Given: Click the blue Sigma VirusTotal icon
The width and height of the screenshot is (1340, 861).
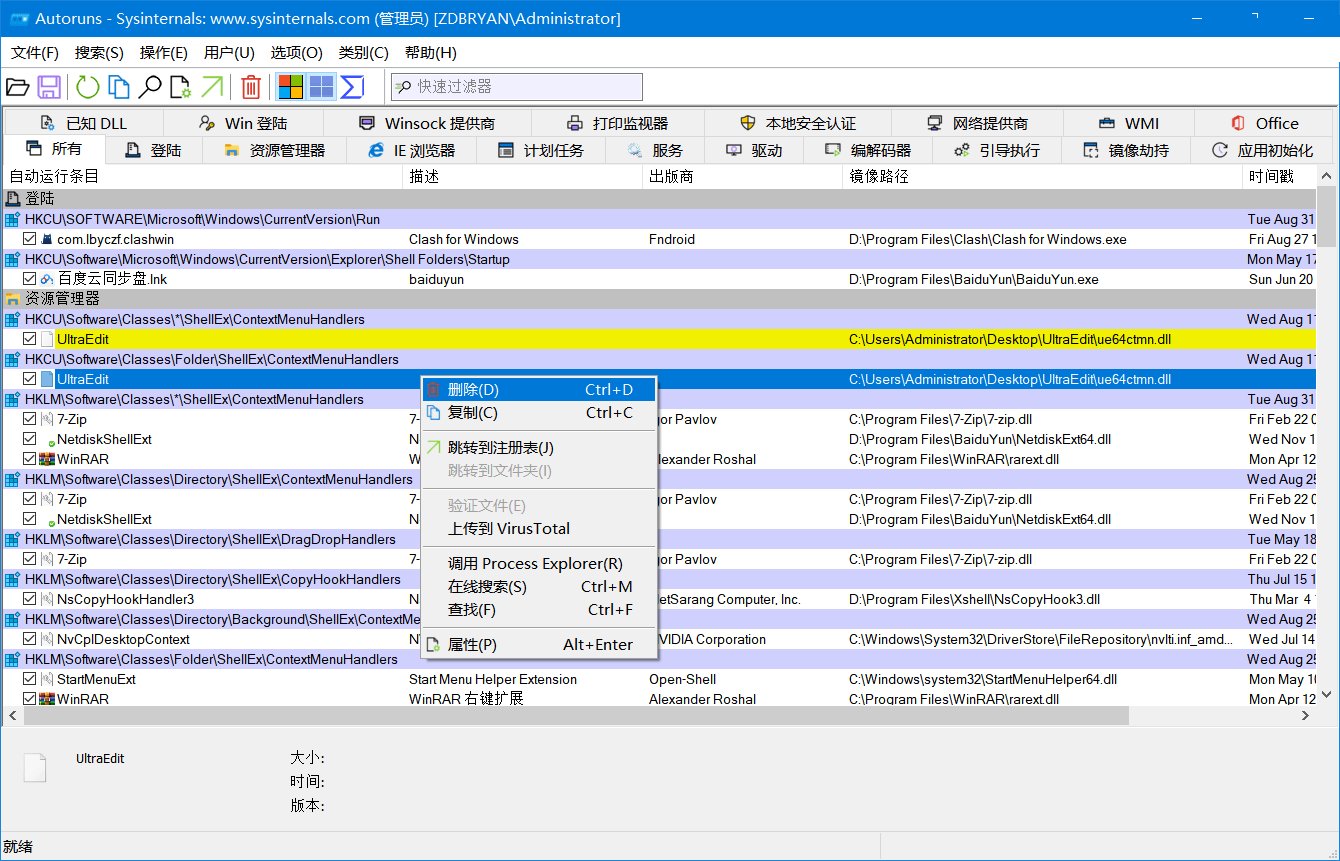Looking at the screenshot, I should (x=352, y=87).
